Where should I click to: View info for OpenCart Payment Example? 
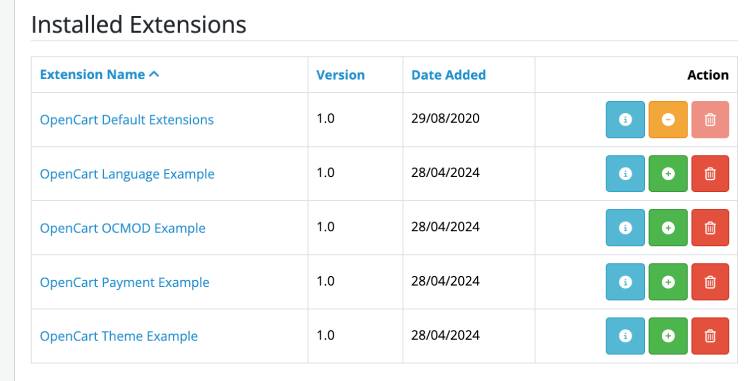625,282
